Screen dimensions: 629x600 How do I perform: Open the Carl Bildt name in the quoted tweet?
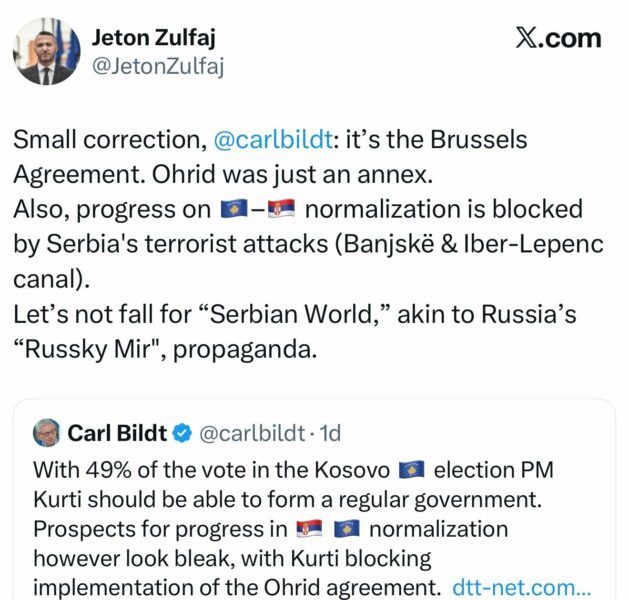pyautogui.click(x=116, y=433)
